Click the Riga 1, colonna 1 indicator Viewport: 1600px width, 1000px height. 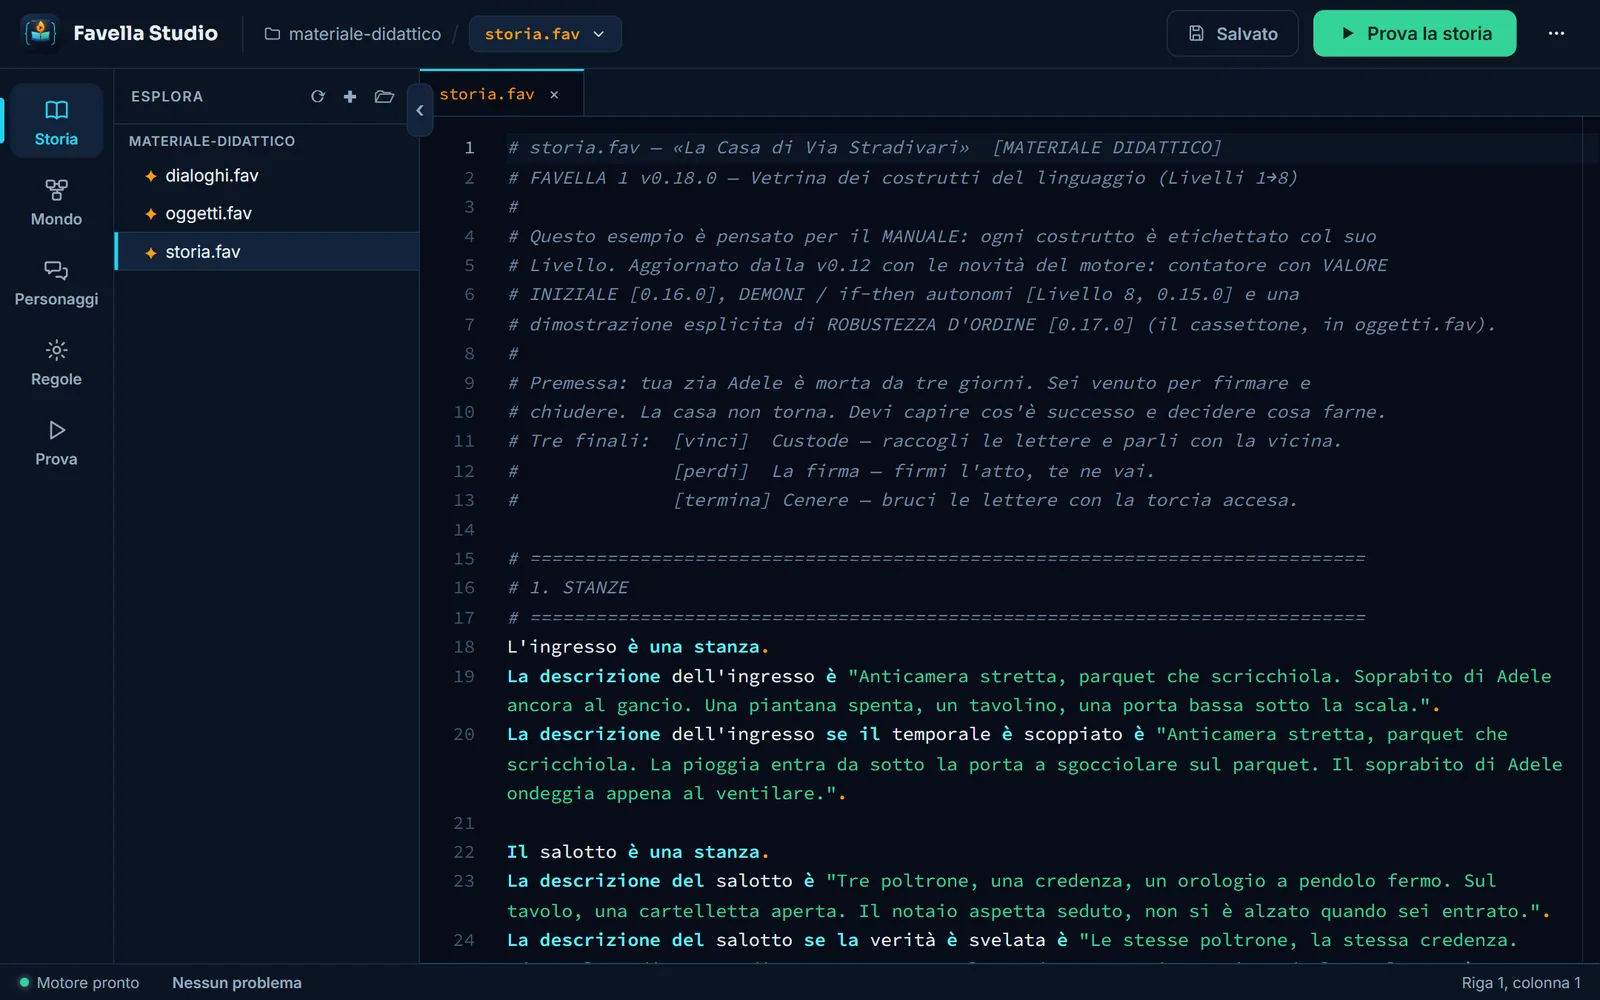1521,983
